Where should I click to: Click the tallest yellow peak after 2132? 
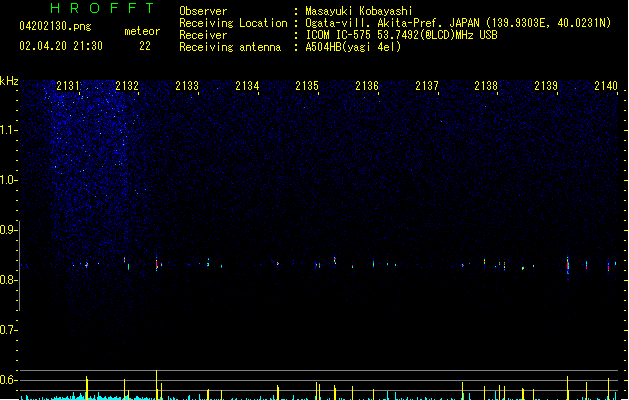(x=156, y=385)
